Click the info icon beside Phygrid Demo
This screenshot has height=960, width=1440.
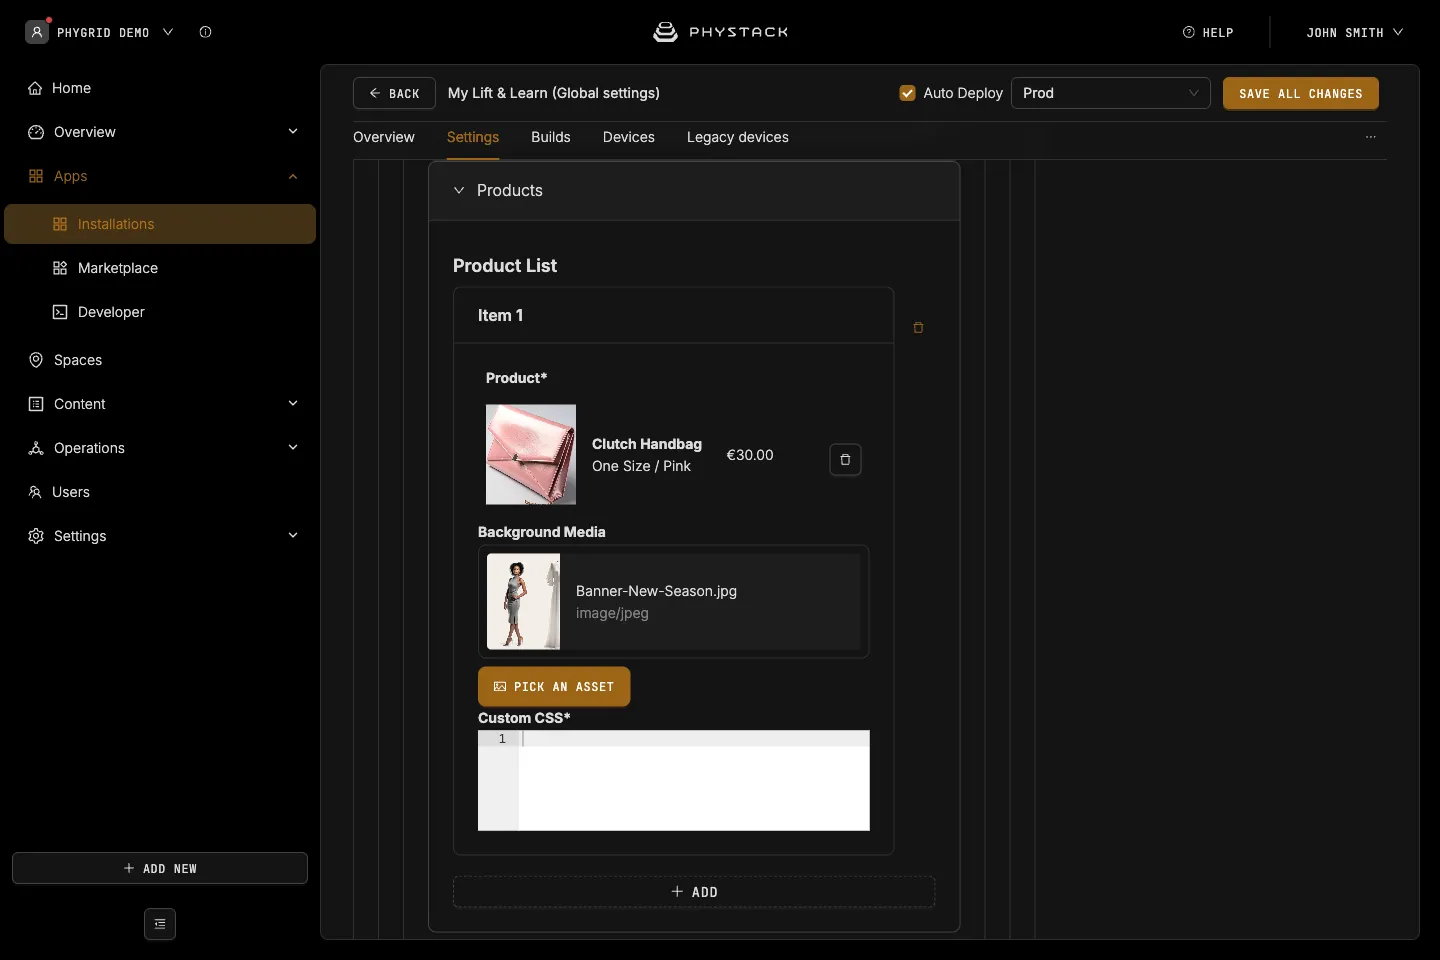point(205,32)
